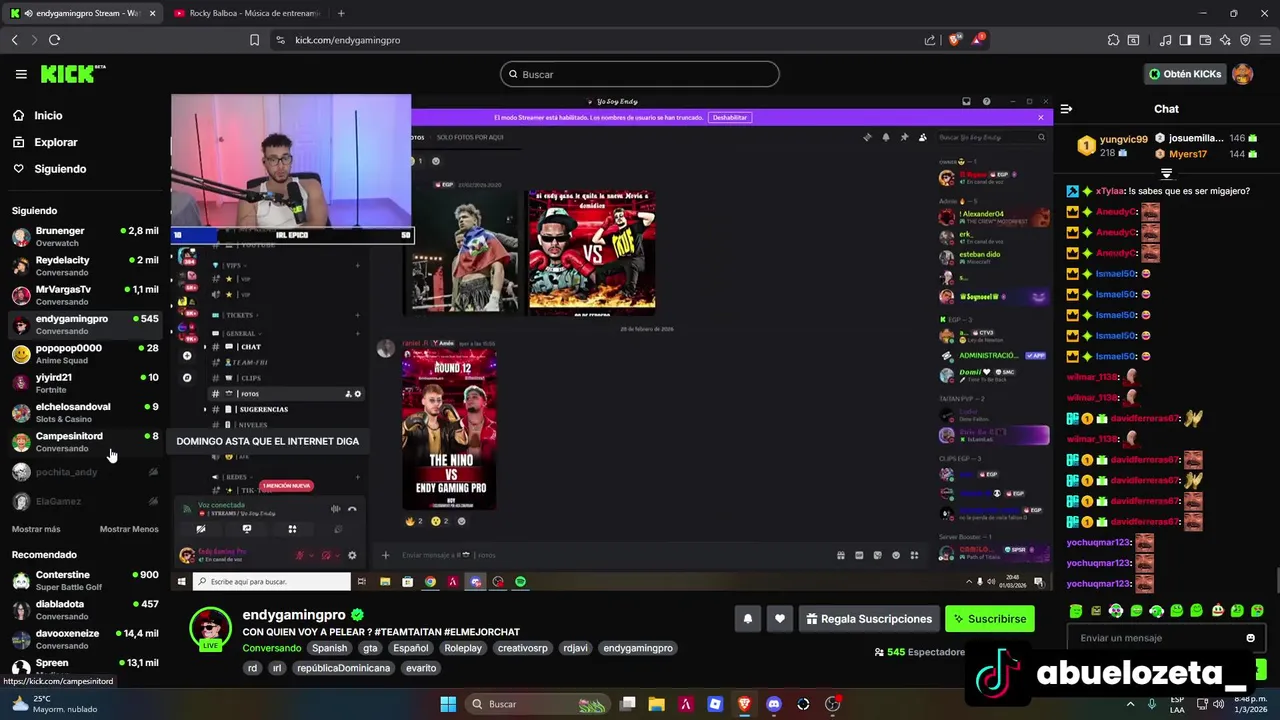Select the repúblicaDominicana tag
1280x720 pixels.
coord(343,668)
